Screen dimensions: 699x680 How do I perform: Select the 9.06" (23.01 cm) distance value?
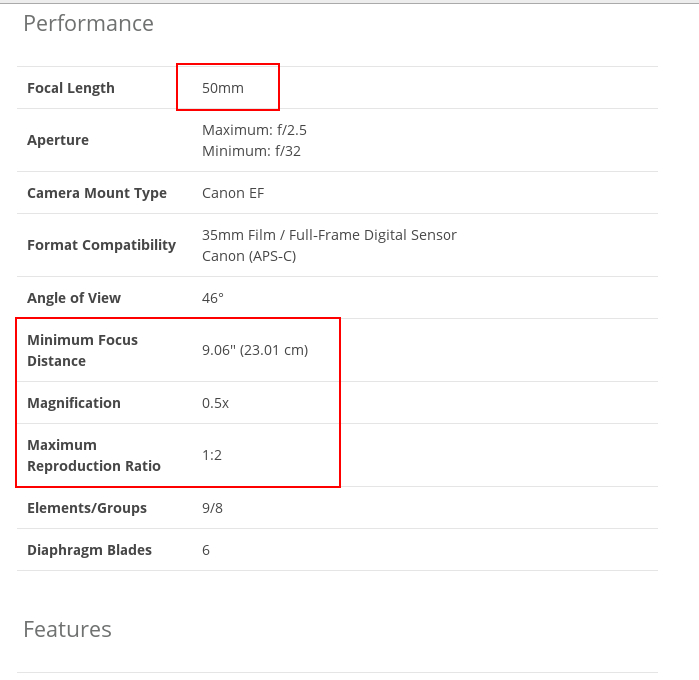(x=255, y=350)
